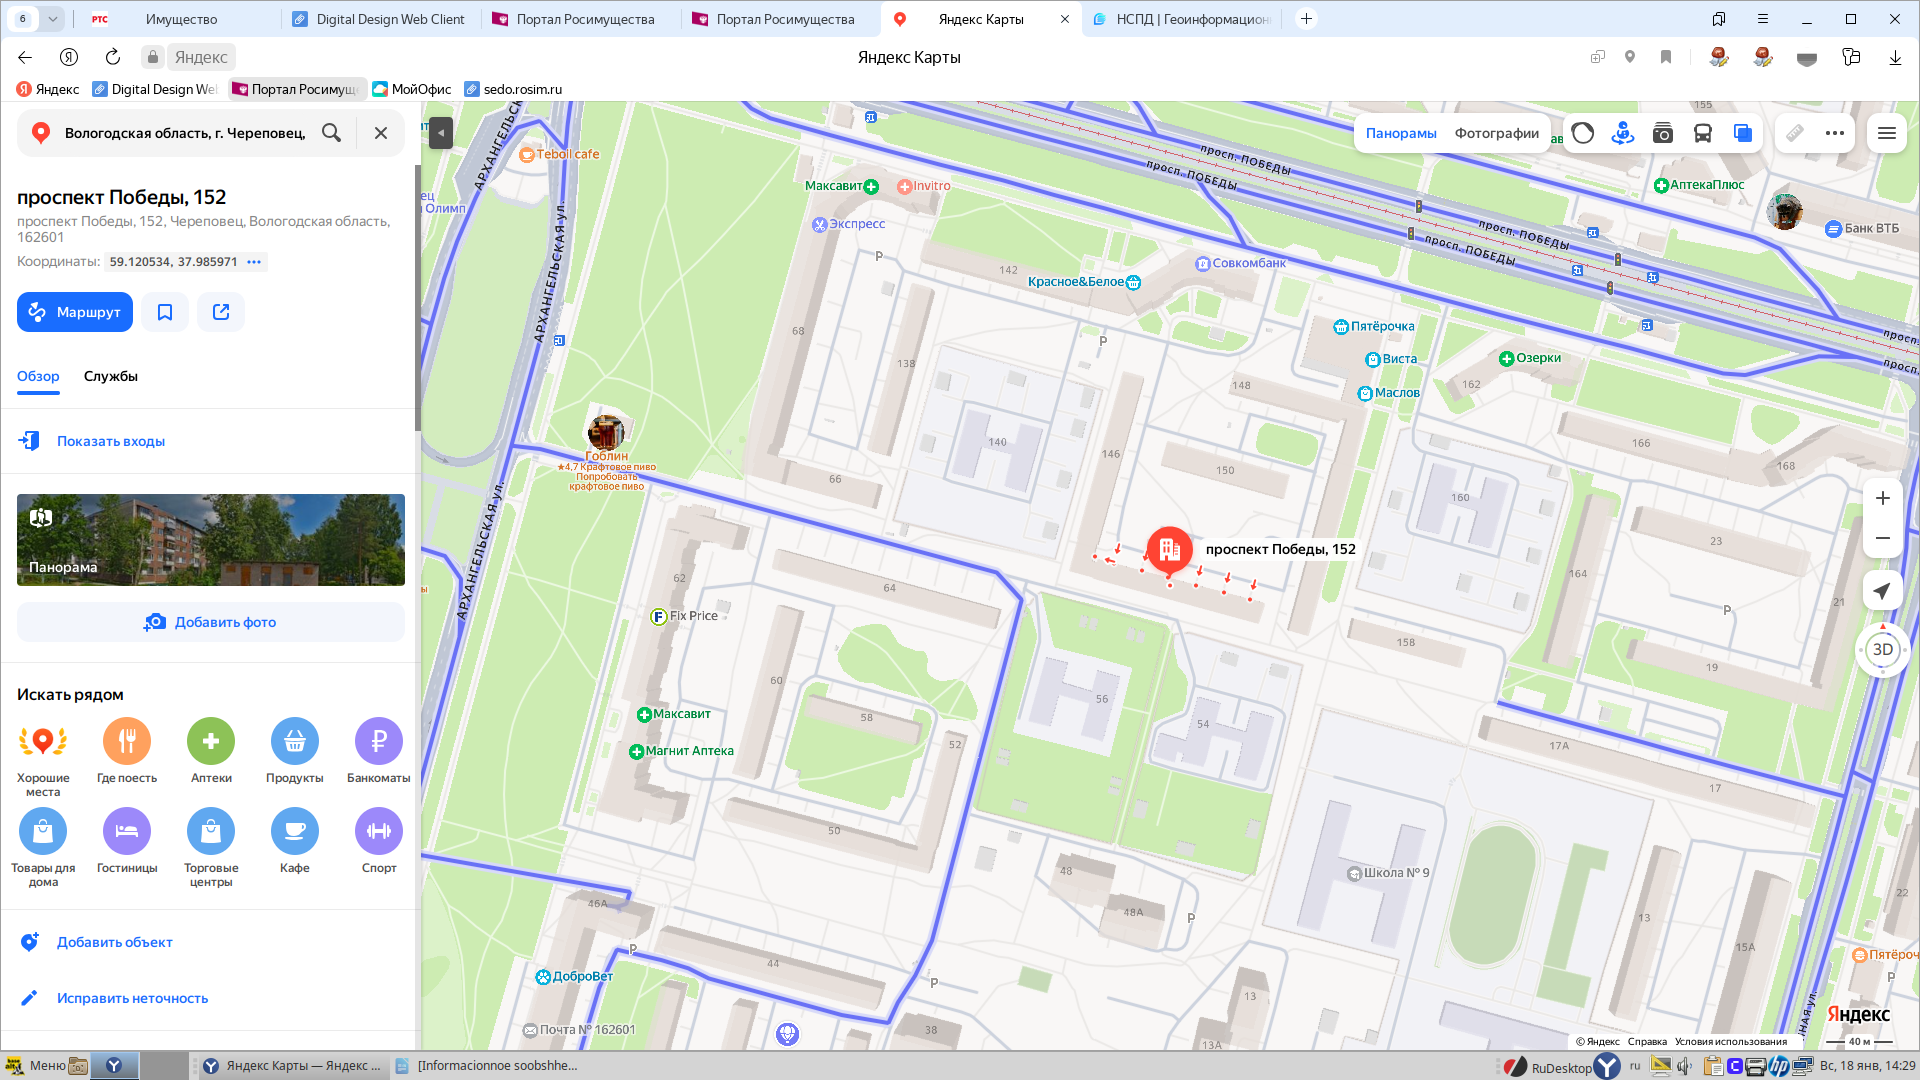
Task: Open Исправить неточность link
Action: click(x=132, y=998)
